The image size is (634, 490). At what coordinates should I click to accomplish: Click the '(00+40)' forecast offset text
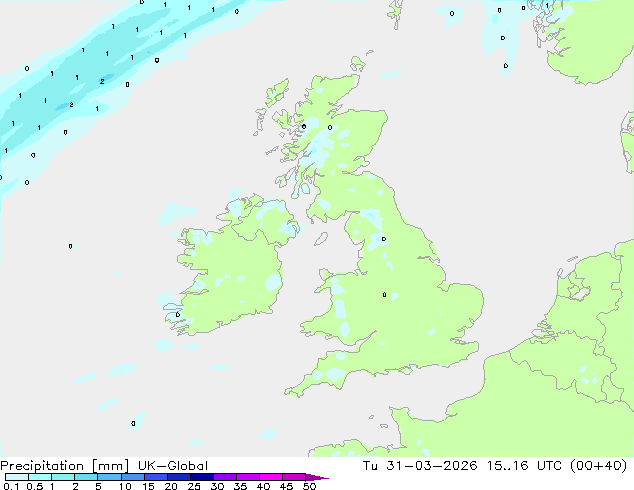(x=598, y=466)
